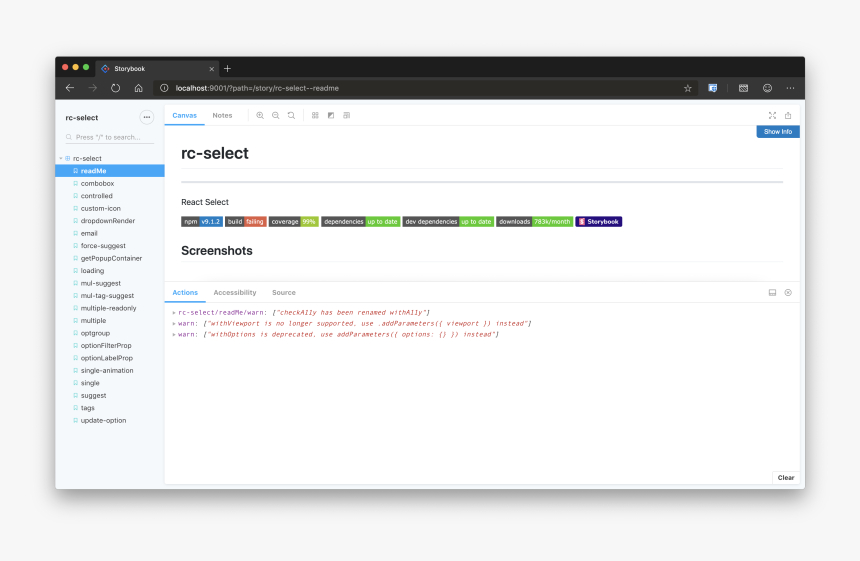Click the npm v9.1.2 badge
This screenshot has width=860, height=561.
coord(202,222)
